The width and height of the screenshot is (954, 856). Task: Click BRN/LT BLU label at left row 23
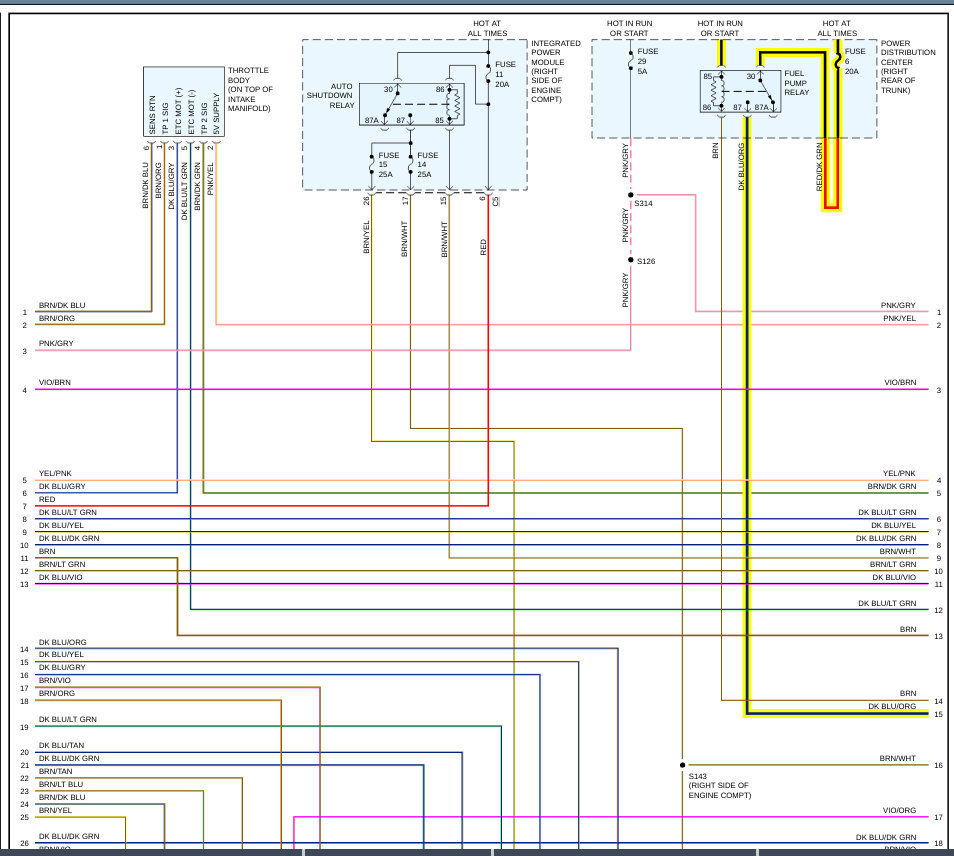tap(61, 784)
